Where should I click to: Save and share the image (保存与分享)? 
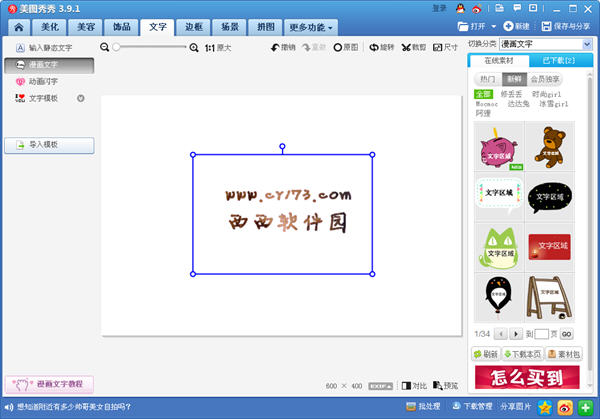click(x=566, y=26)
